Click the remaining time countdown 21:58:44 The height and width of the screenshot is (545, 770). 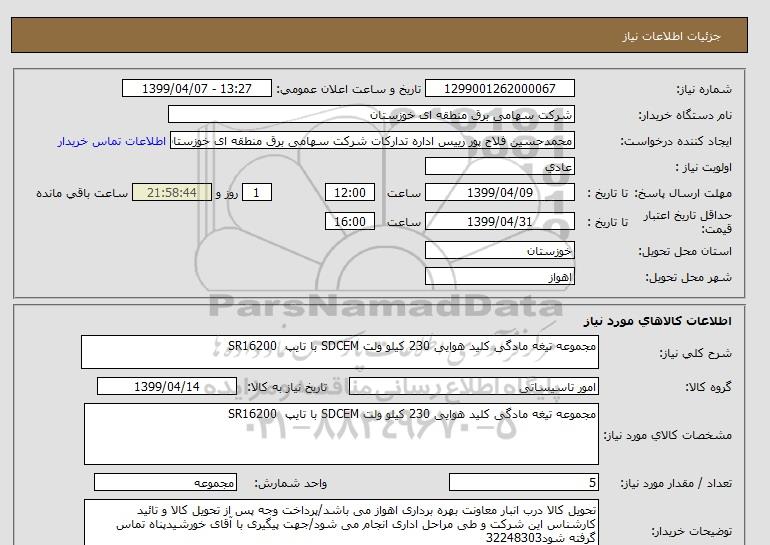click(x=171, y=193)
